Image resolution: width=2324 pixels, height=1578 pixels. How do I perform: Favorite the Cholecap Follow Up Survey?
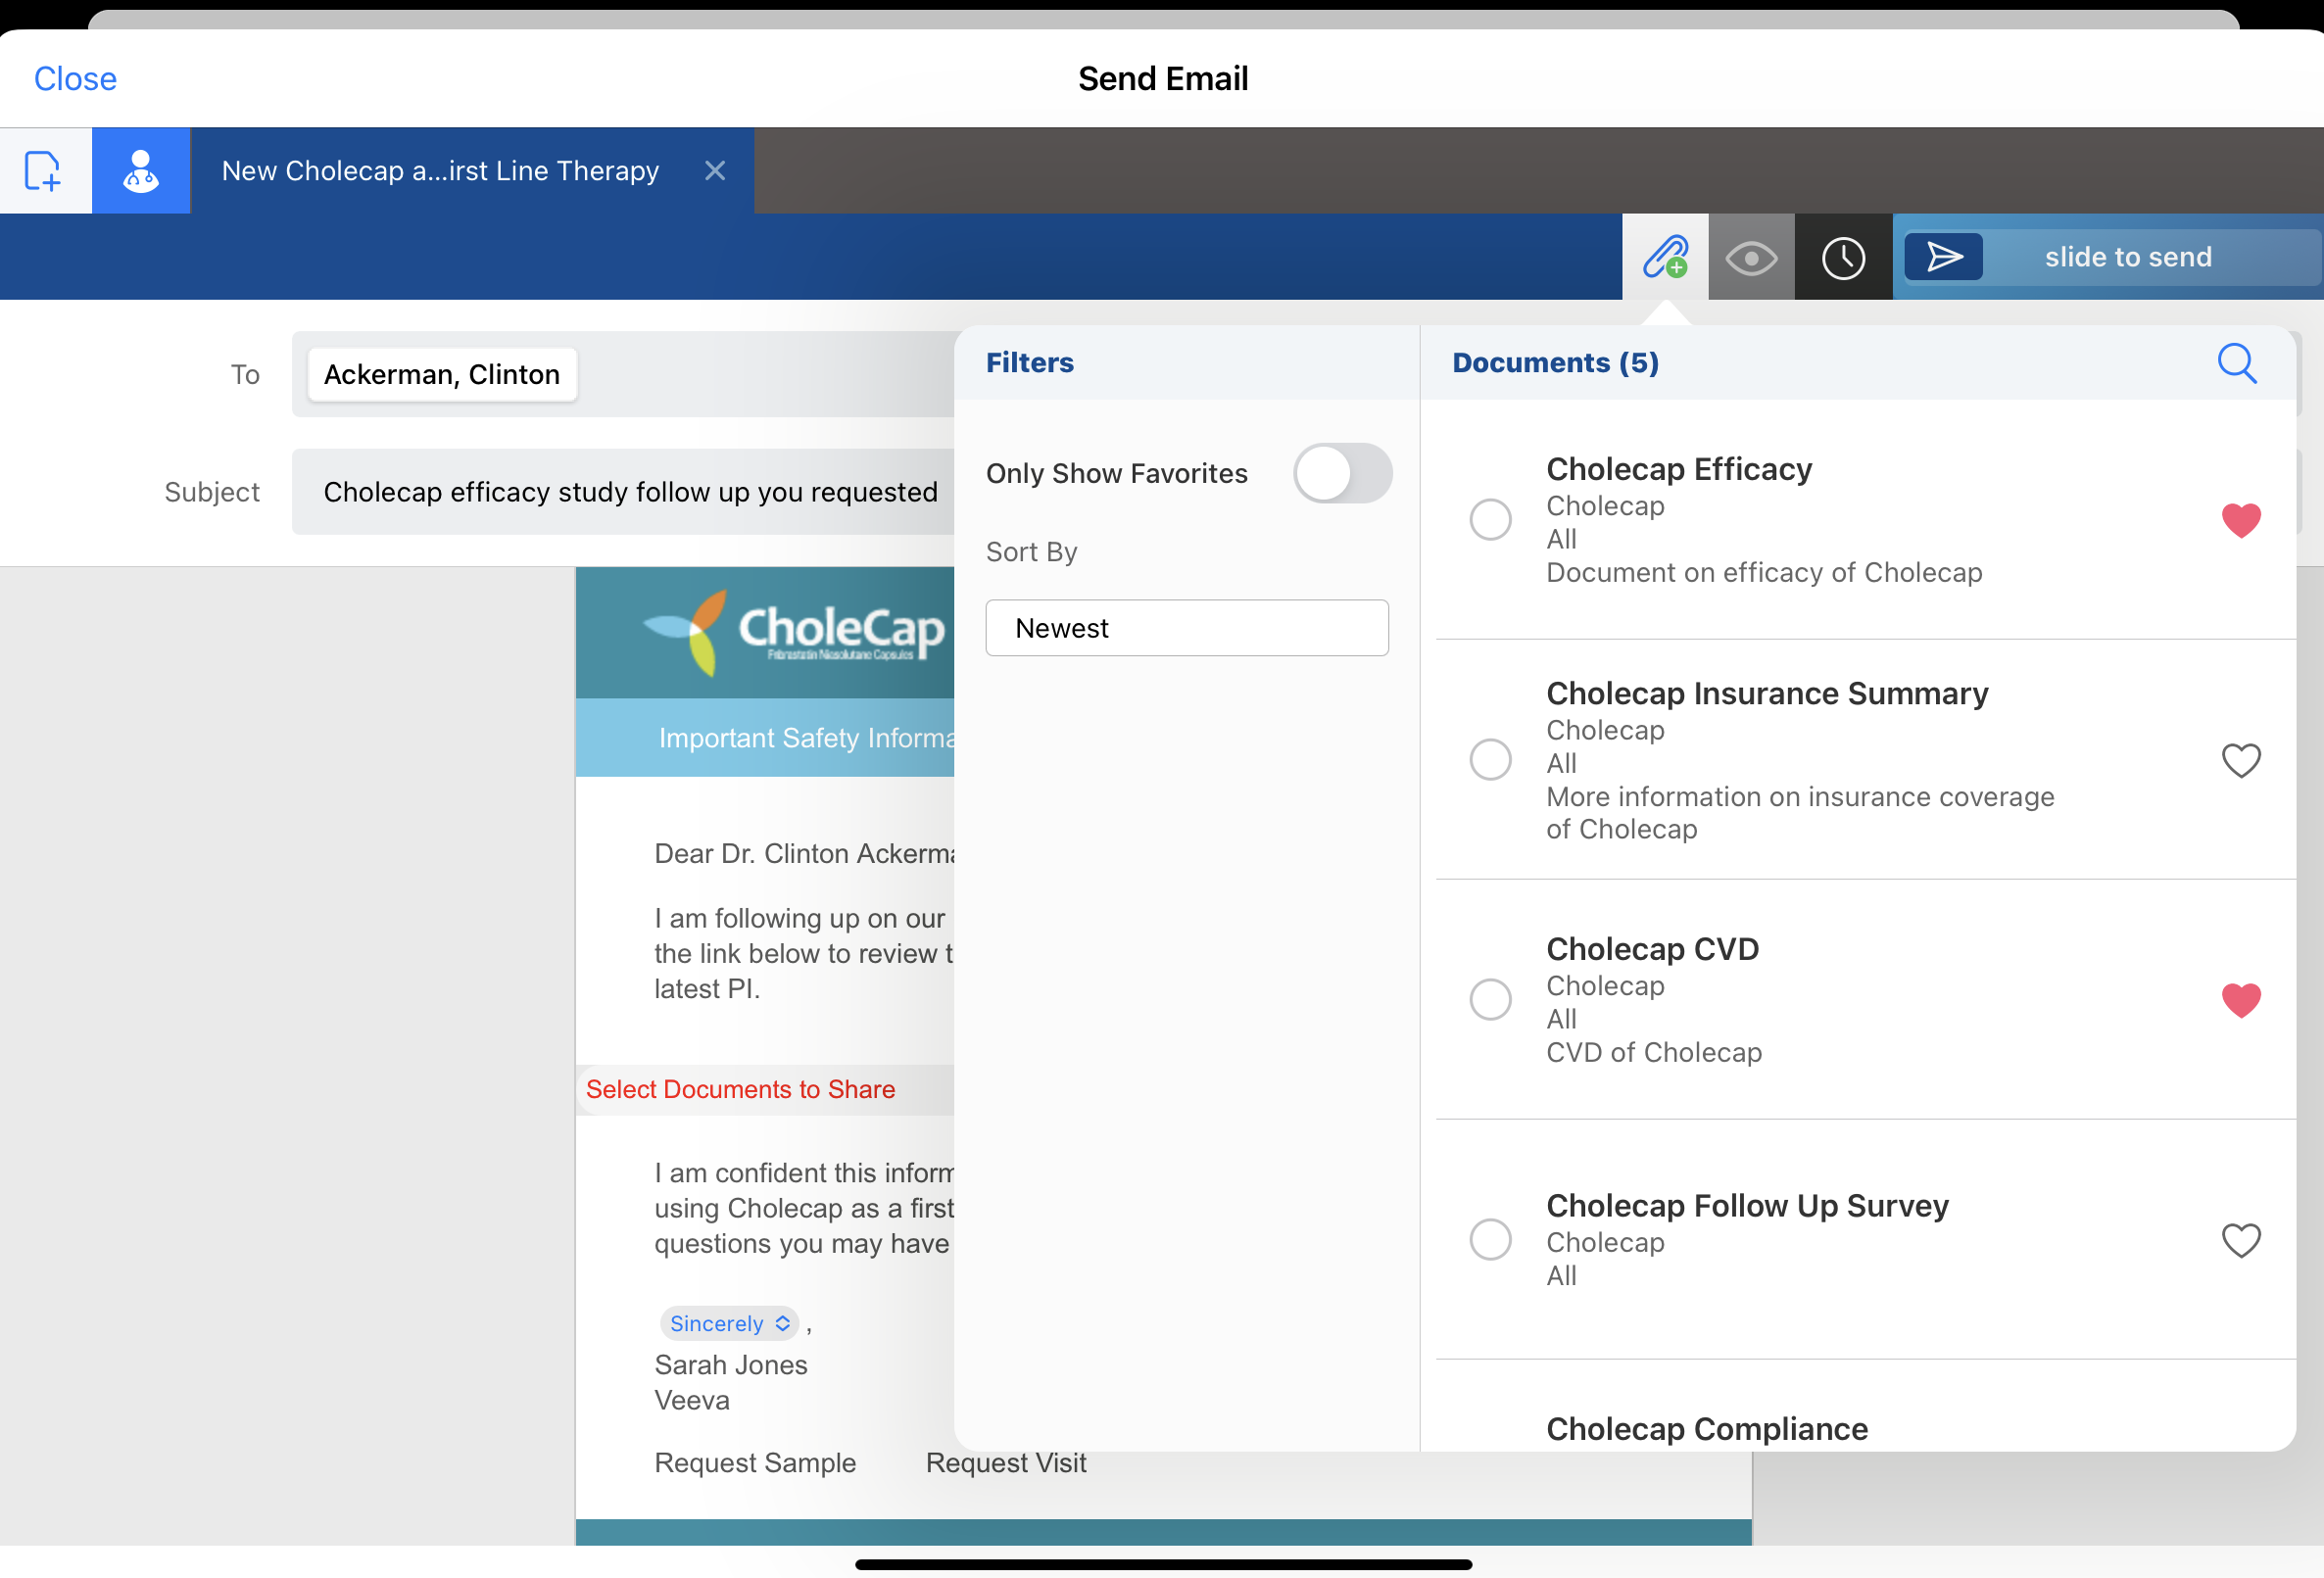click(2240, 1240)
